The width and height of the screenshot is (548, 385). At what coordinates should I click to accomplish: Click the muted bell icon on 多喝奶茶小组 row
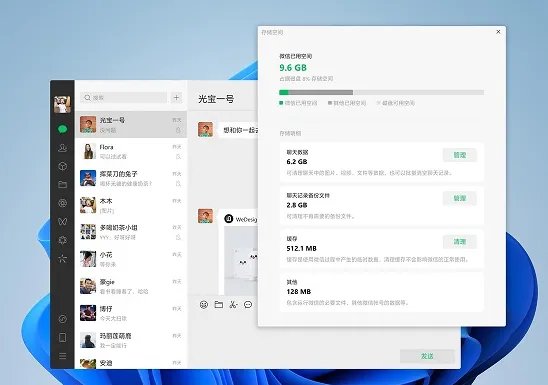(179, 238)
